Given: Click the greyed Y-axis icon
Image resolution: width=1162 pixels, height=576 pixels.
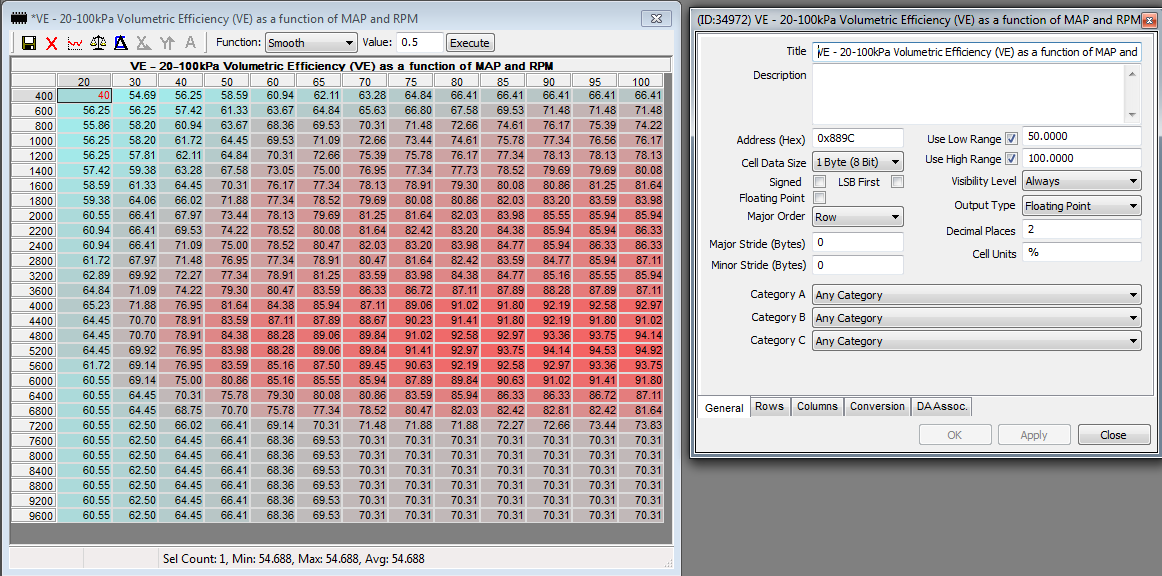Looking at the screenshot, I should pyautogui.click(x=167, y=43).
